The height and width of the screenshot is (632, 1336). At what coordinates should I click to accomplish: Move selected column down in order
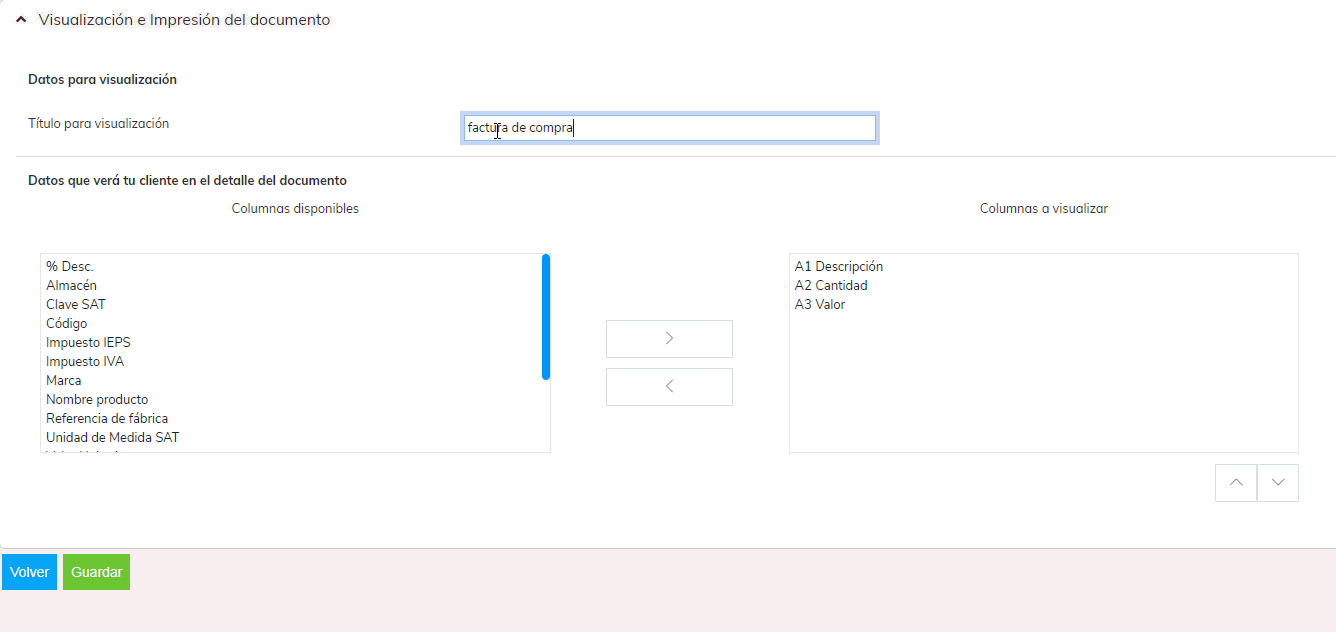point(1278,483)
